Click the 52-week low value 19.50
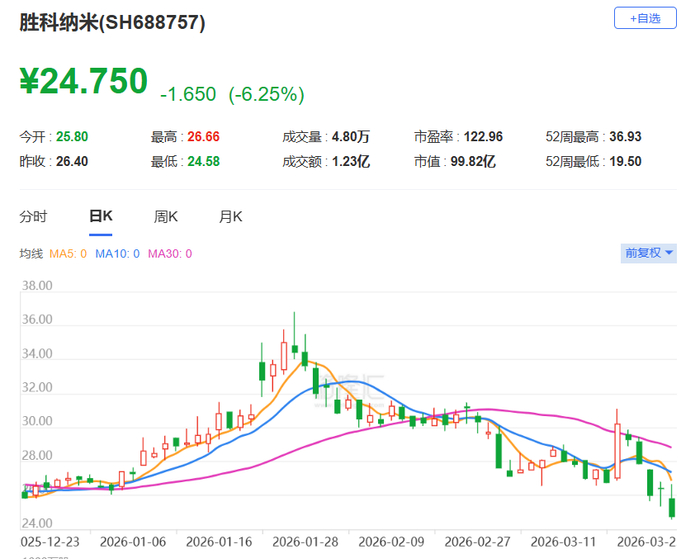Viewport: 700px width, 559px height. coord(625,161)
